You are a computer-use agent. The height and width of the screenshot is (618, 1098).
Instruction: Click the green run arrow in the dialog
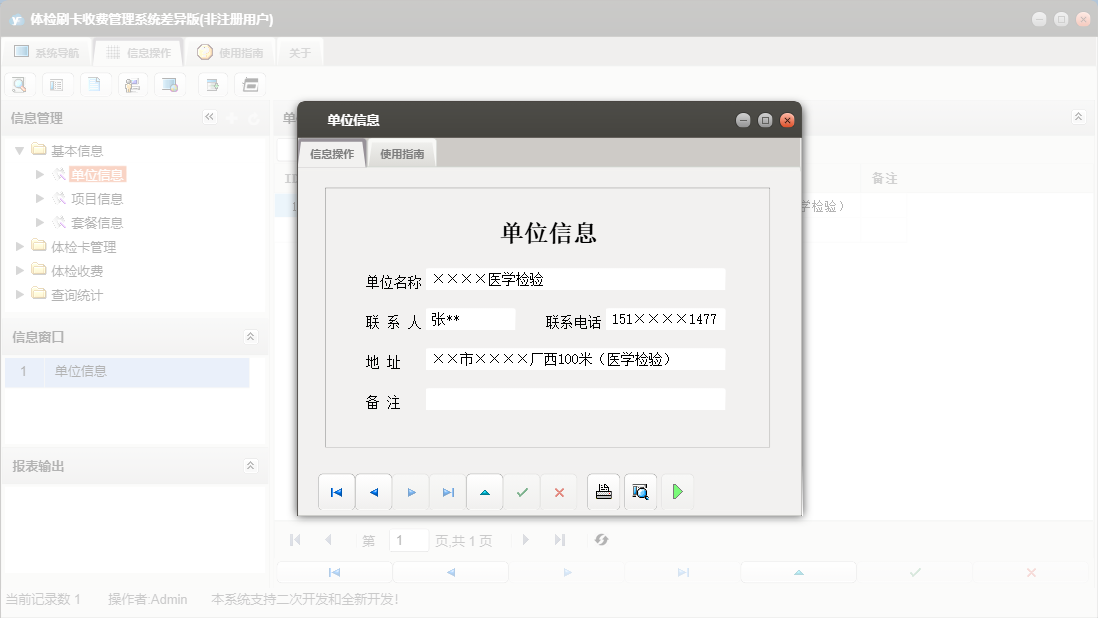[x=677, y=491]
